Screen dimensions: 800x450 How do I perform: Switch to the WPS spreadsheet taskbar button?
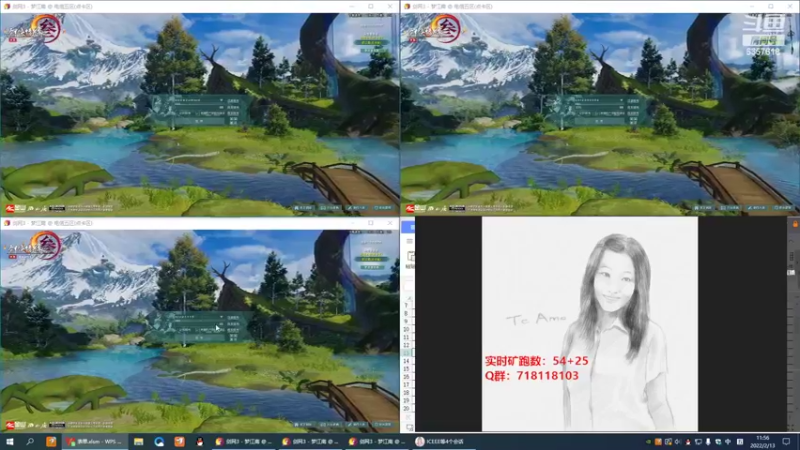tap(93, 441)
